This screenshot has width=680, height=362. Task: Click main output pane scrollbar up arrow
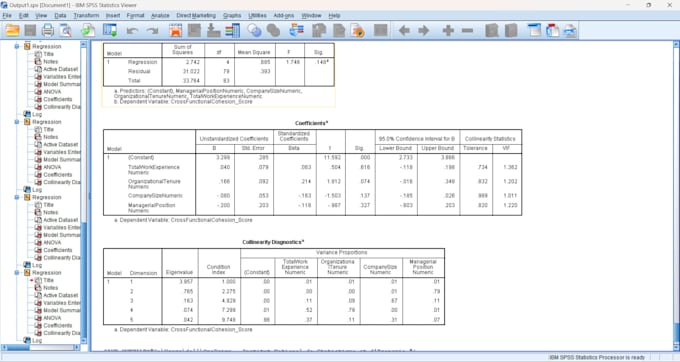(676, 44)
